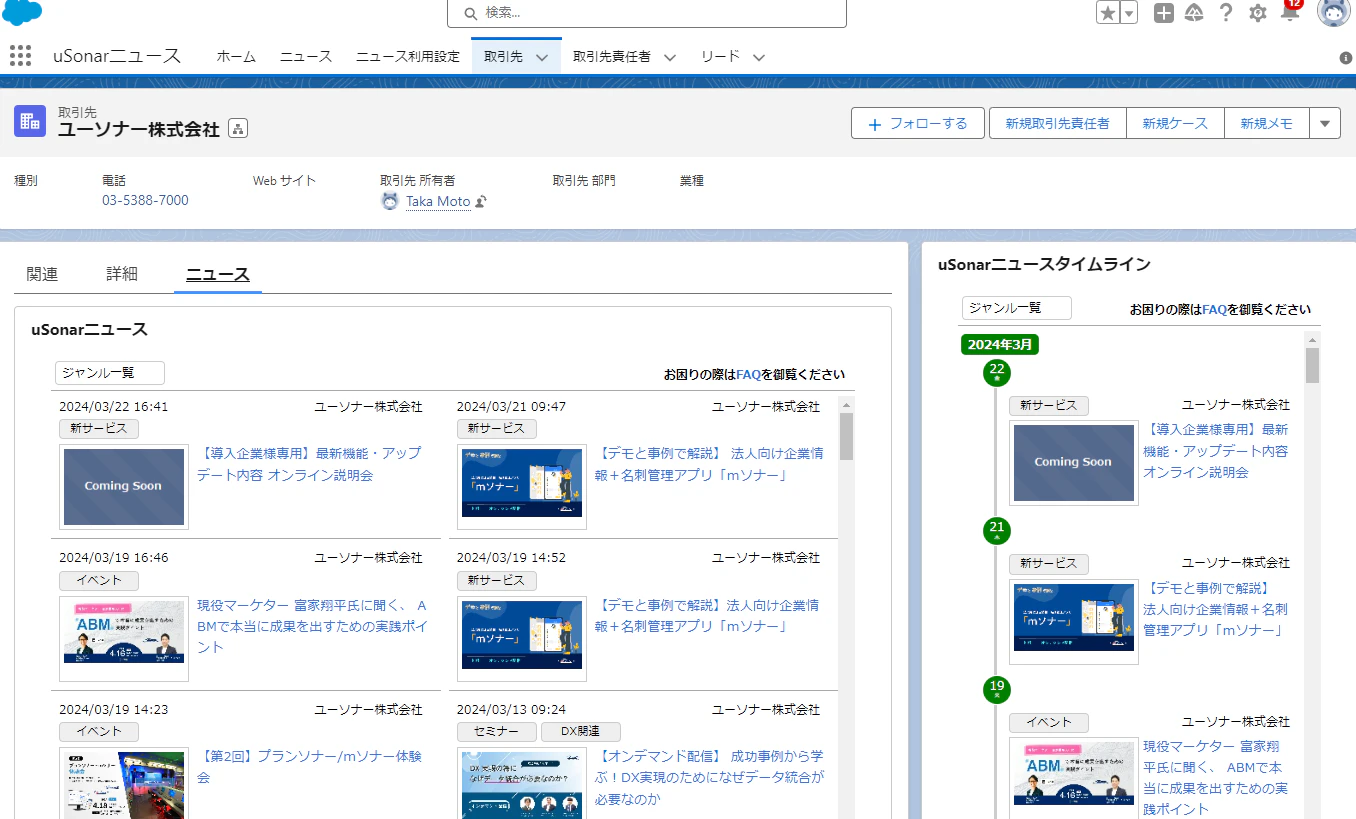Expand the リード tab dropdown chevron
Screen dimensions: 1356x819
click(759, 58)
